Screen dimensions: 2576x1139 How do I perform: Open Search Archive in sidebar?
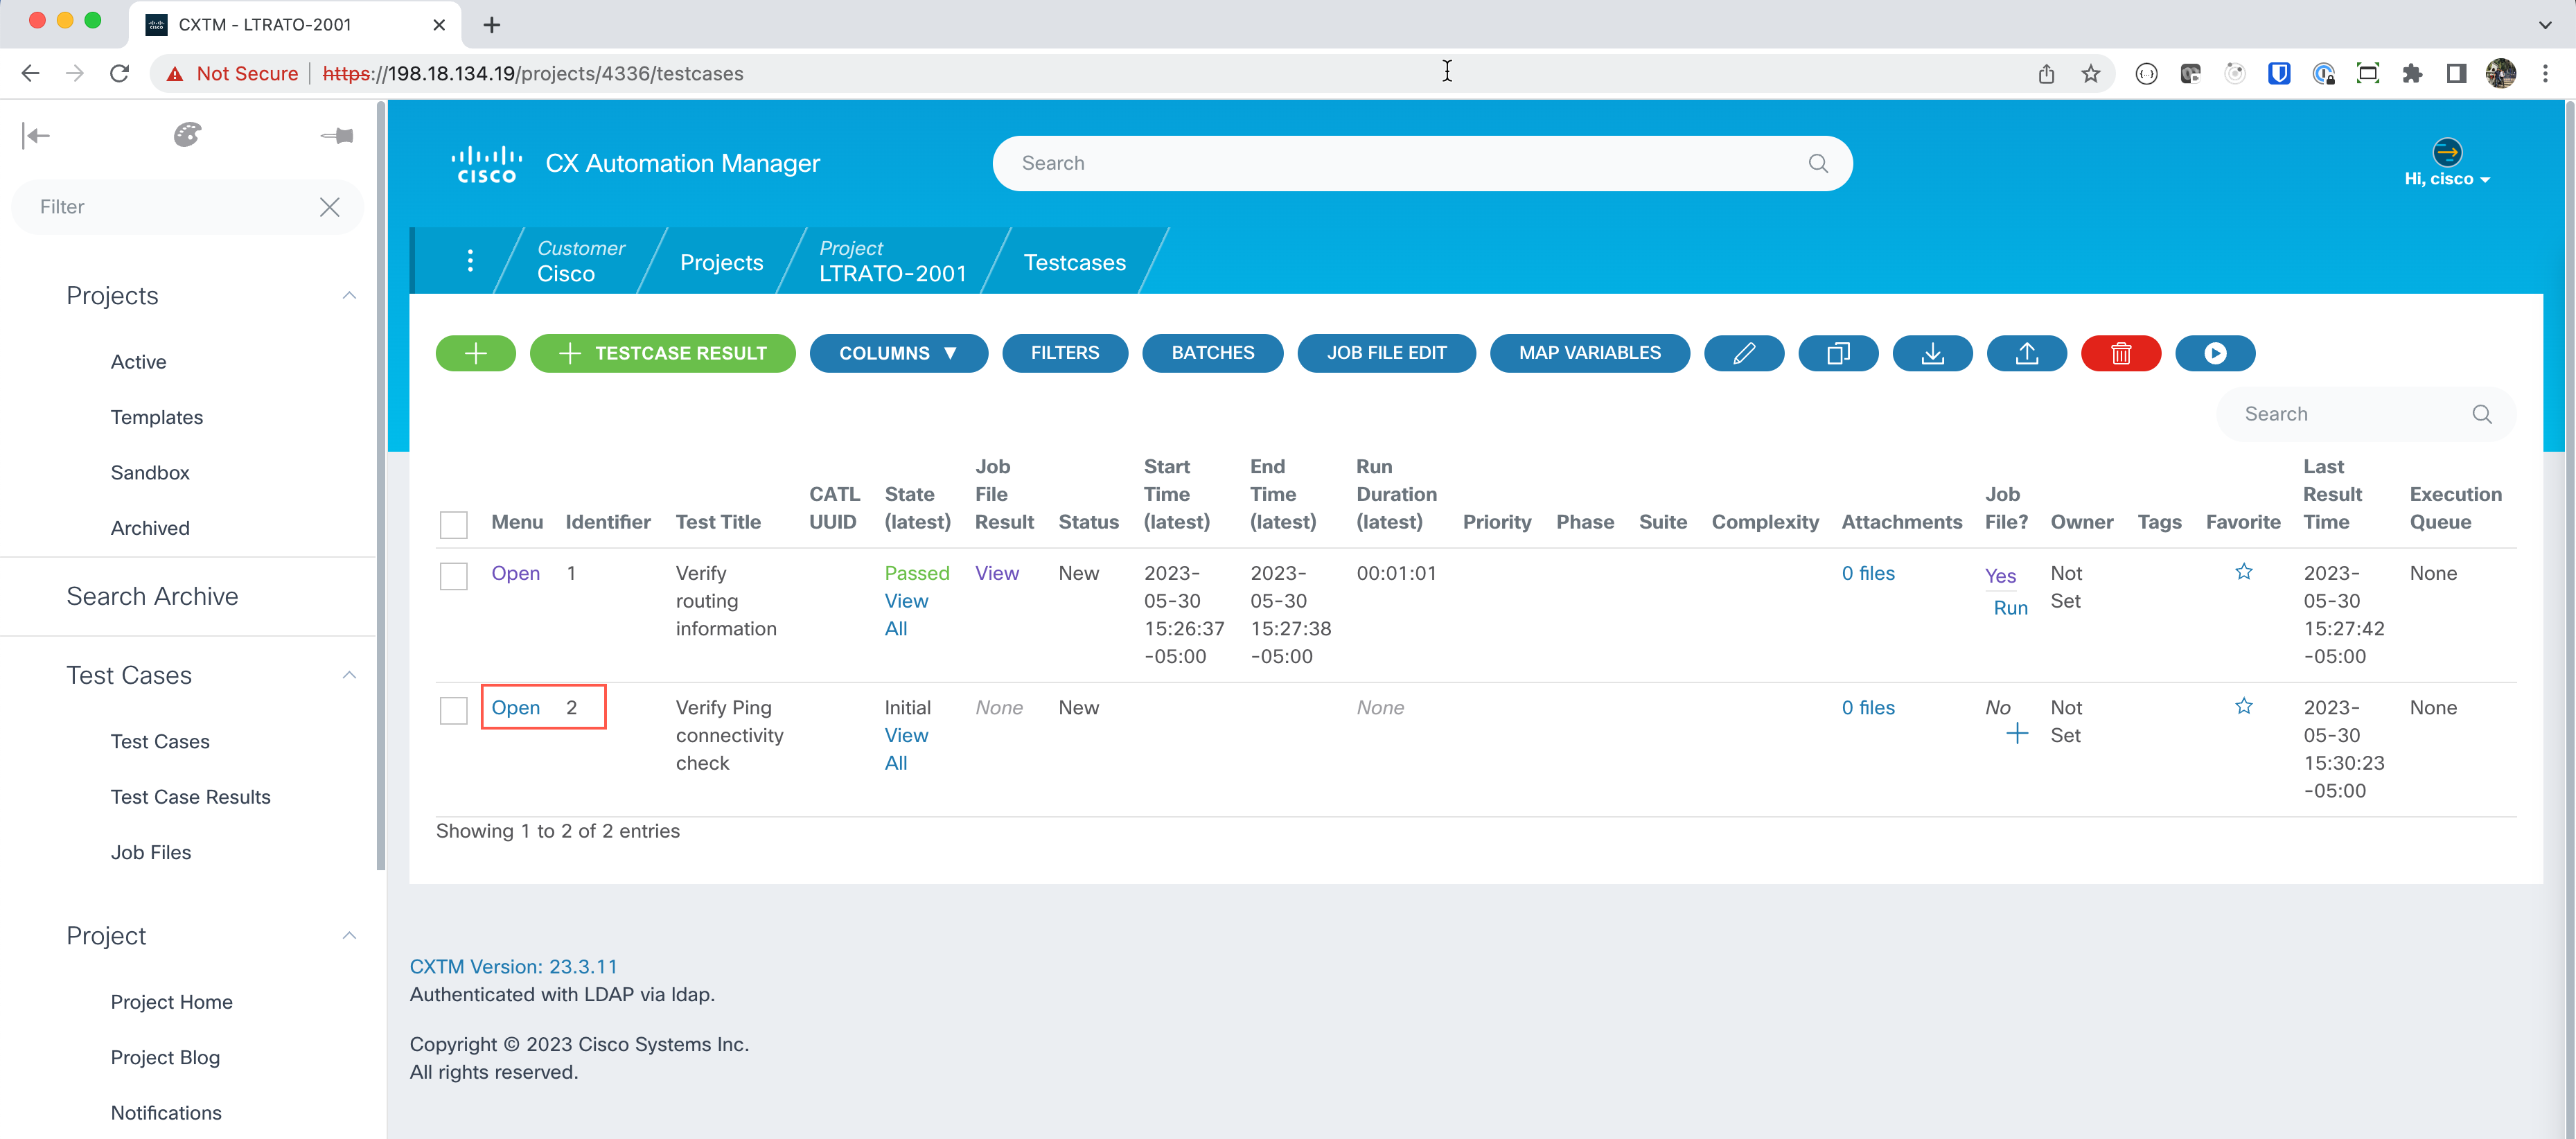click(x=152, y=596)
